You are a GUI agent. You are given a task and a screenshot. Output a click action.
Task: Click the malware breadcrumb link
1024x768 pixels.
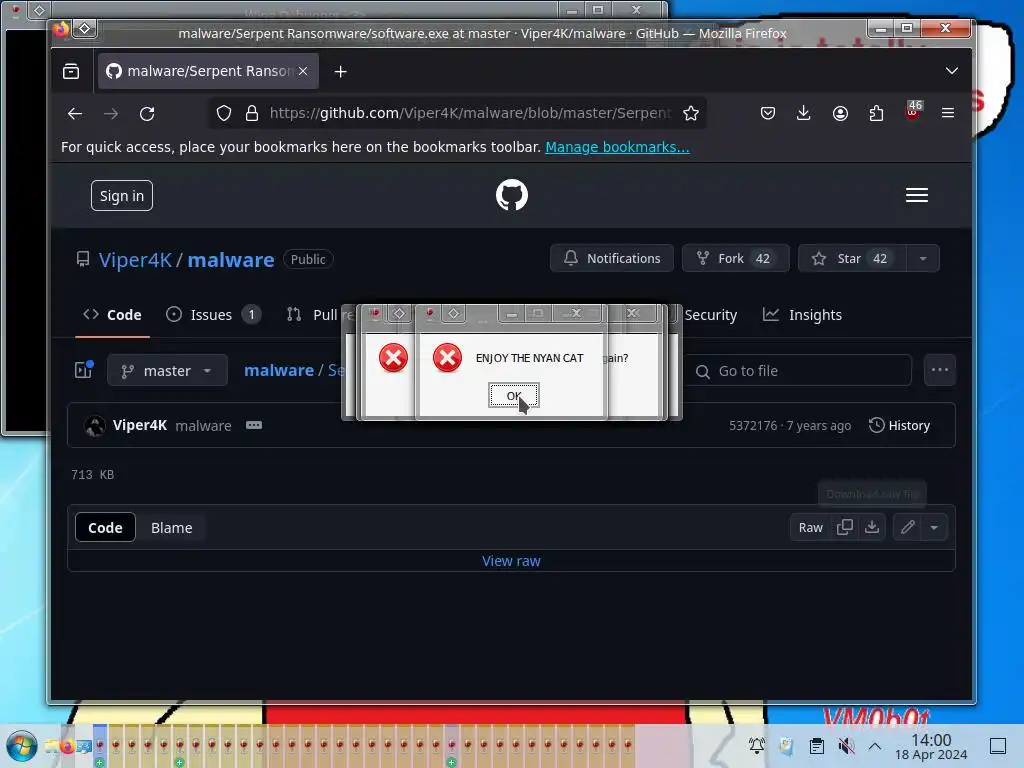[x=279, y=370]
